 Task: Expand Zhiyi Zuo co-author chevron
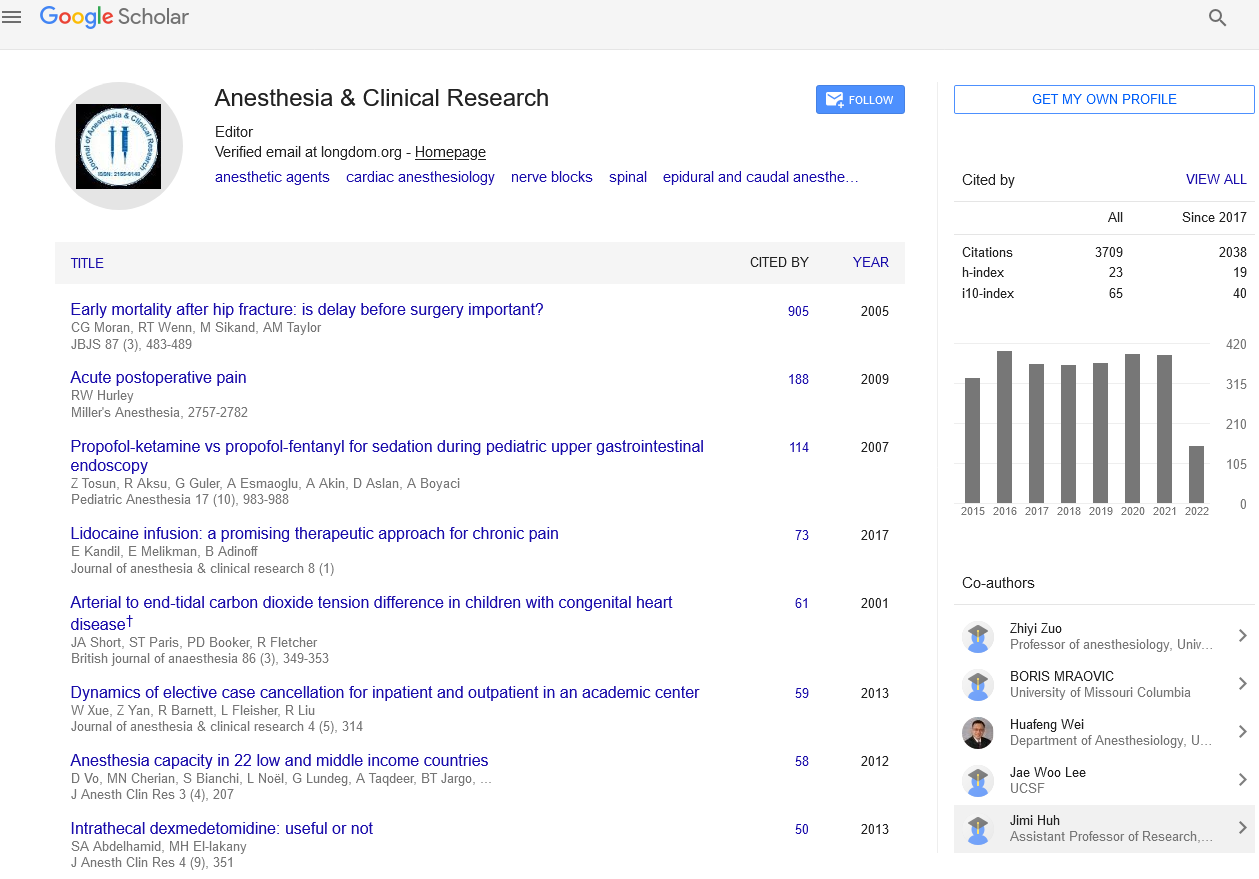(x=1242, y=636)
